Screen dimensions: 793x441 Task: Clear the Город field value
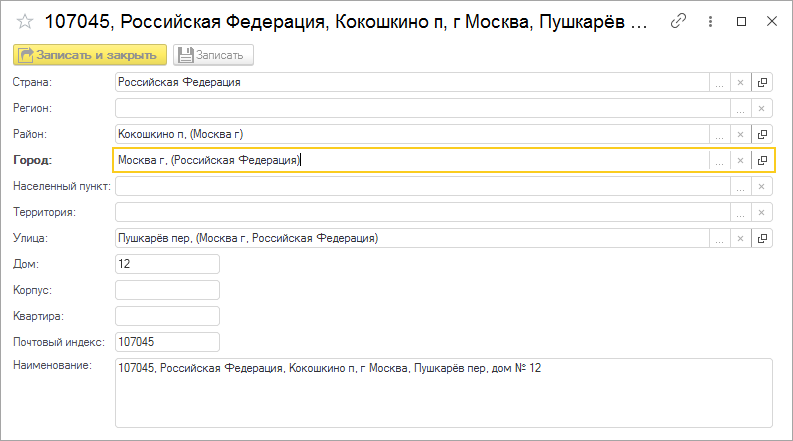[x=741, y=160]
